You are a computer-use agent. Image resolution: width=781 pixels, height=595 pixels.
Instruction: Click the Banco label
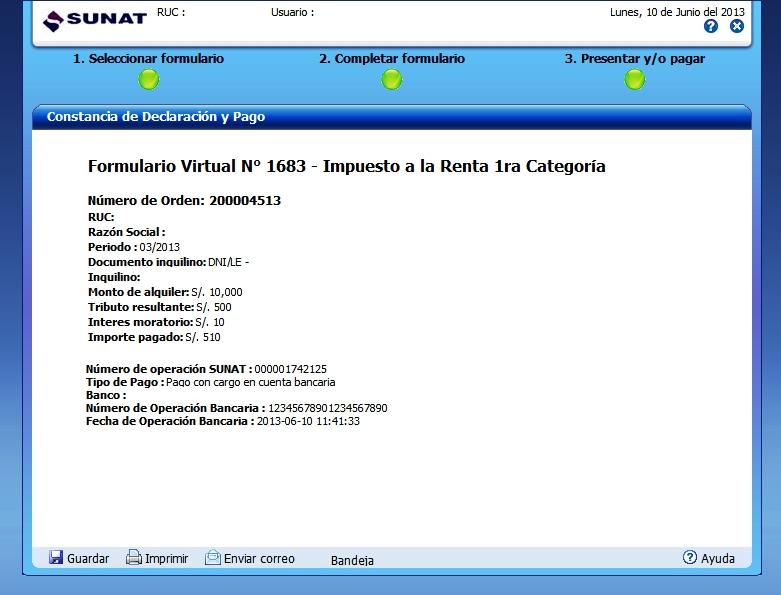click(106, 395)
